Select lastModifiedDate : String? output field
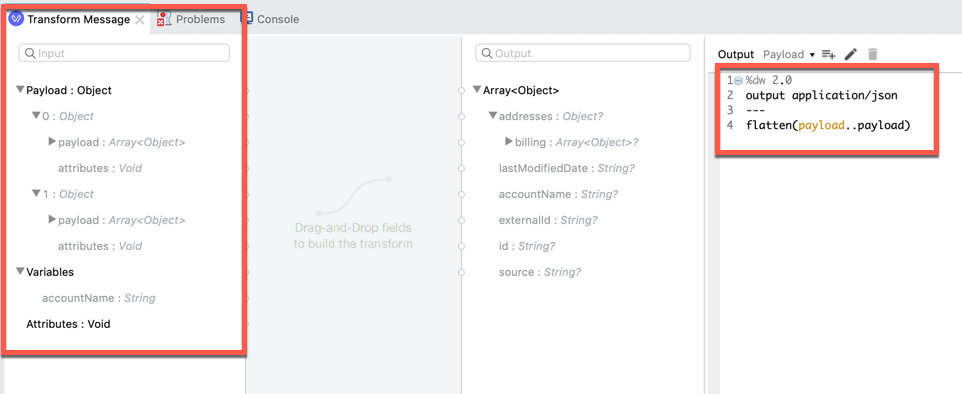Image resolution: width=962 pixels, height=394 pixels. point(567,168)
